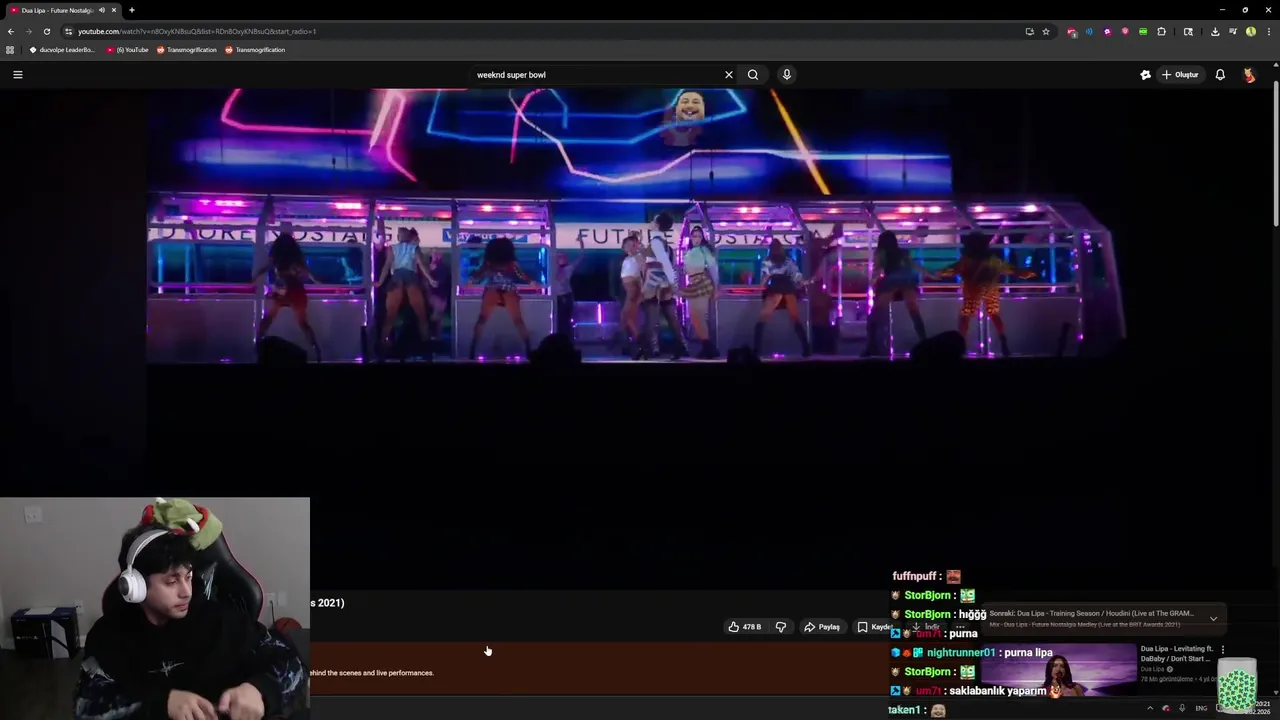Expand the Sonraki playlist panel chevron
1280x720 pixels.
click(x=1213, y=618)
